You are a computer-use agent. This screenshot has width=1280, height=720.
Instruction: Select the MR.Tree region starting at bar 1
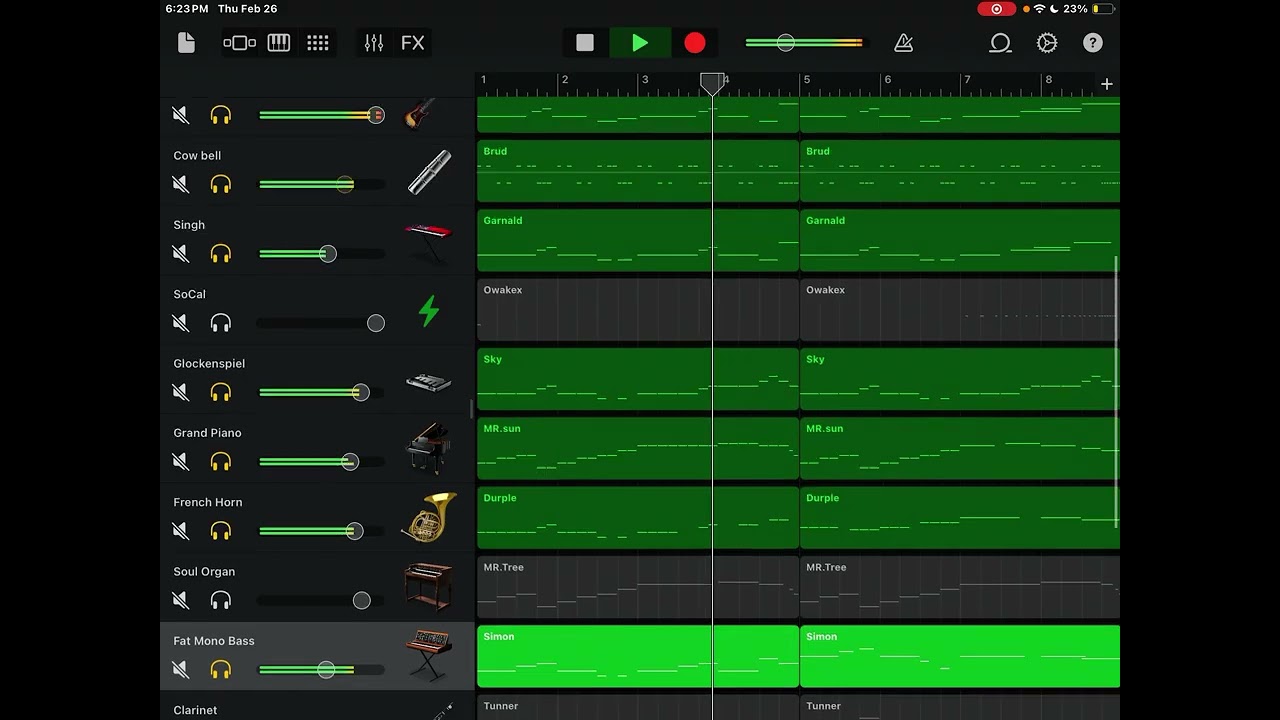638,587
